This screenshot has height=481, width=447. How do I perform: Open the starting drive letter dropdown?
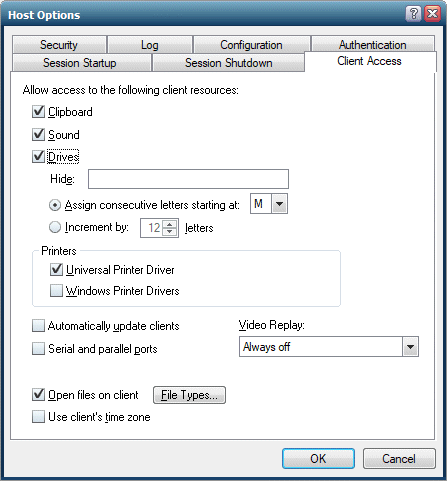click(279, 204)
